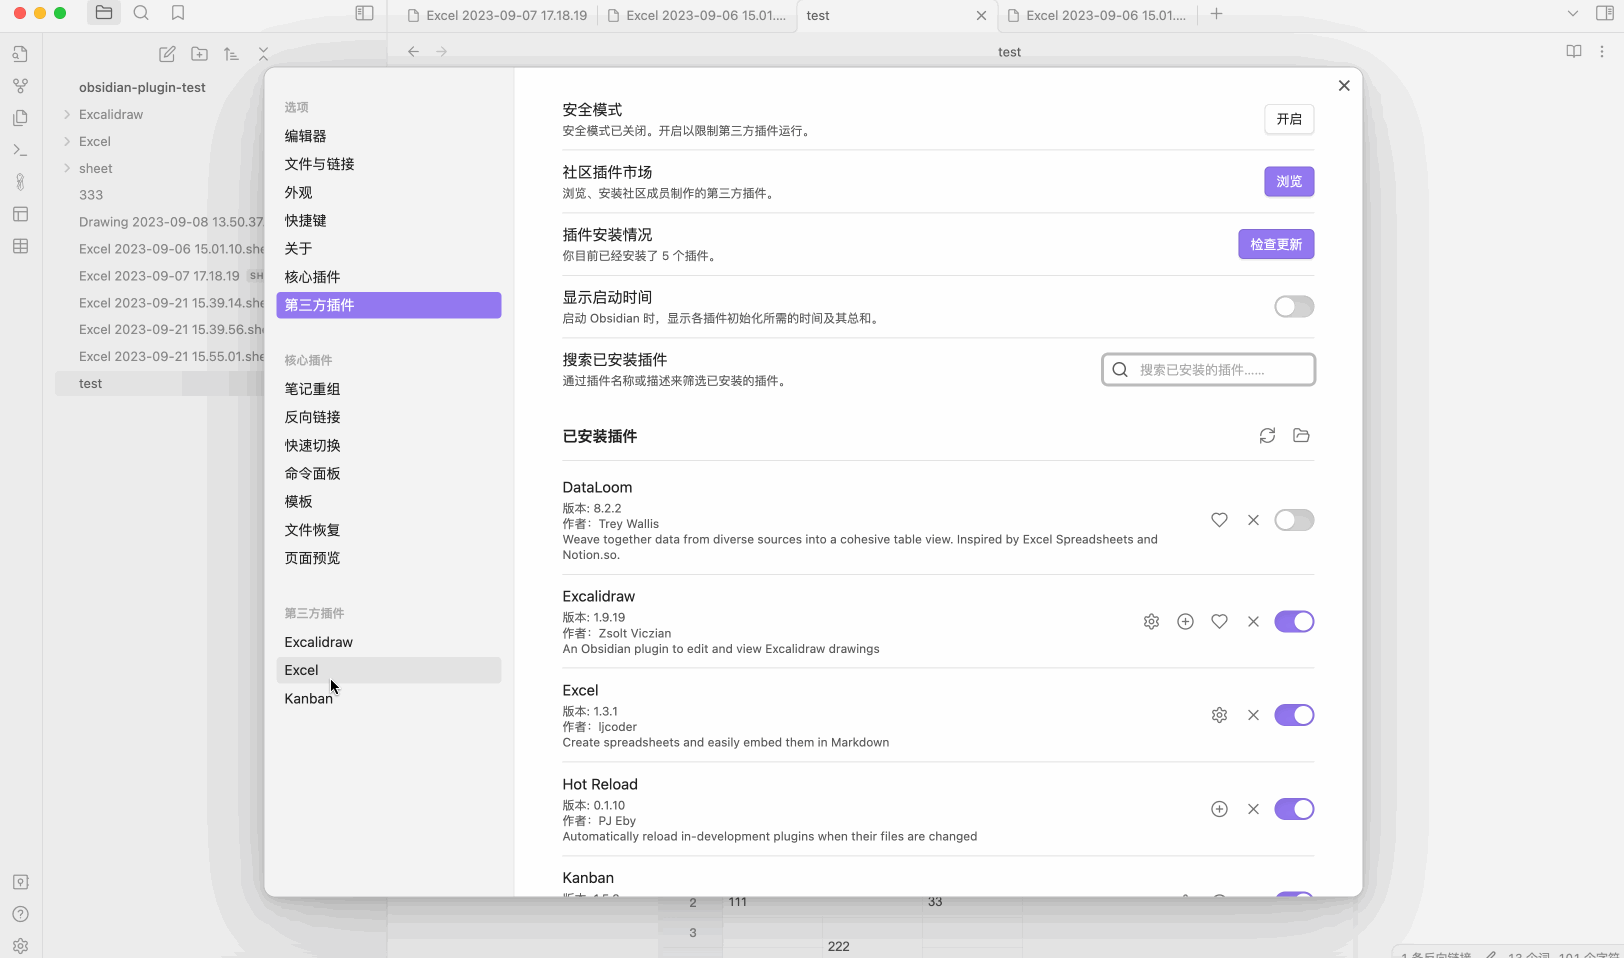Switch to Excel 2023-09-07 17.18.19 tab

point(497,15)
